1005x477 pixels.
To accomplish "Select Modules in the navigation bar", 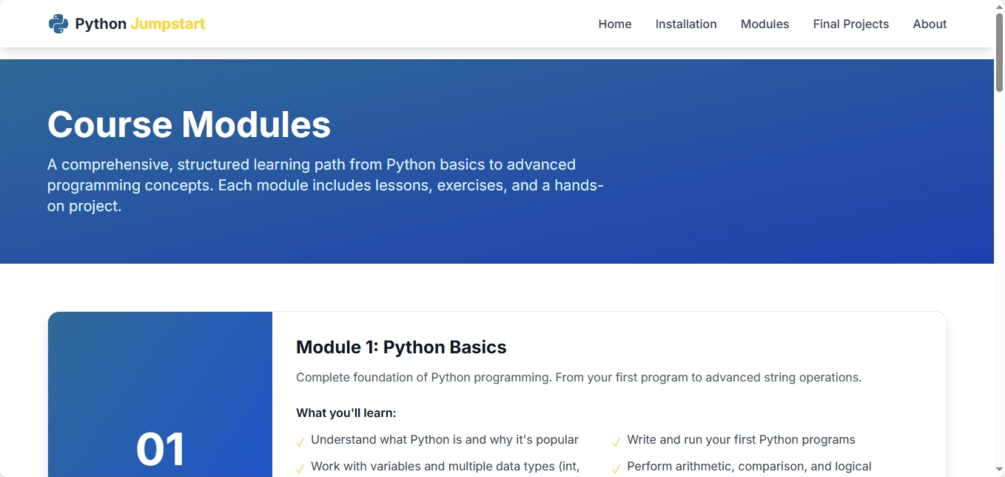I will point(764,24).
